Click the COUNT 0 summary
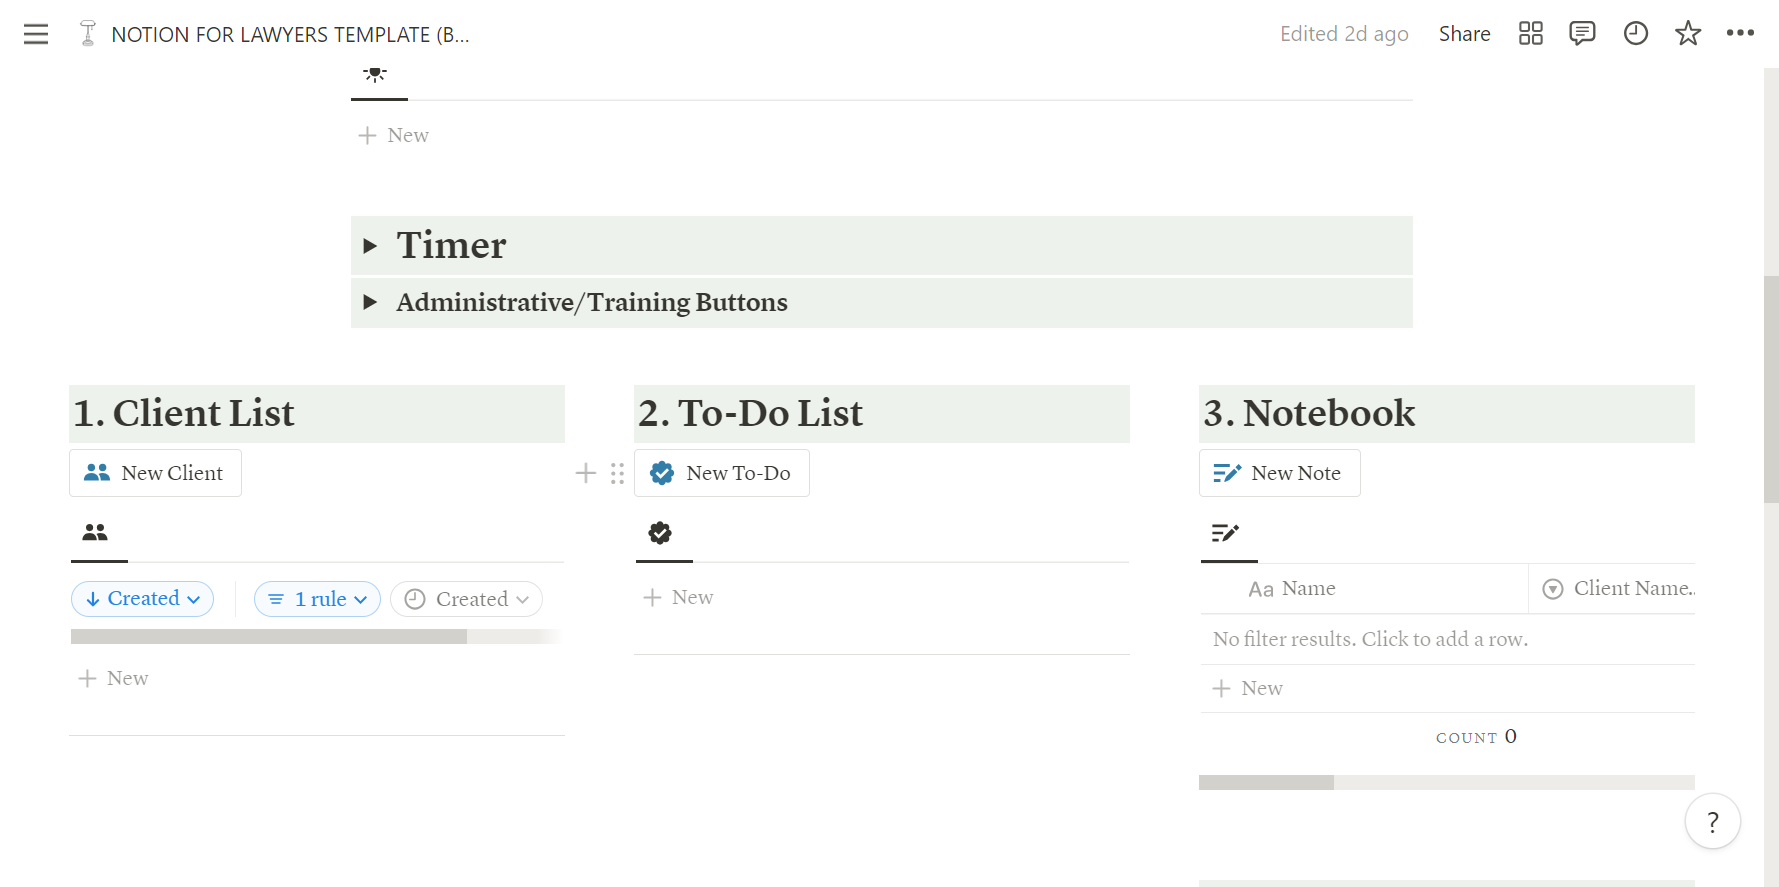1779x887 pixels. coord(1476,737)
